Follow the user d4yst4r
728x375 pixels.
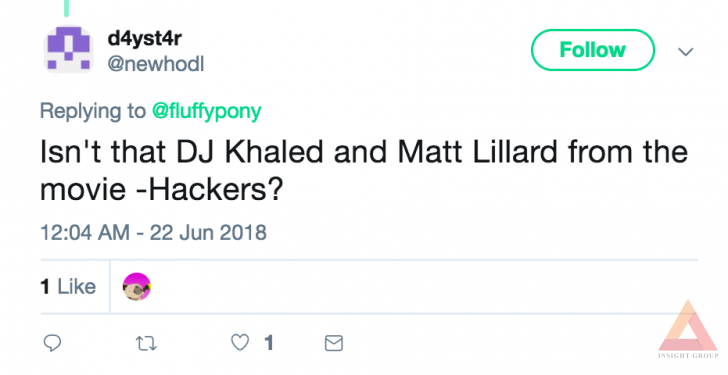point(593,50)
